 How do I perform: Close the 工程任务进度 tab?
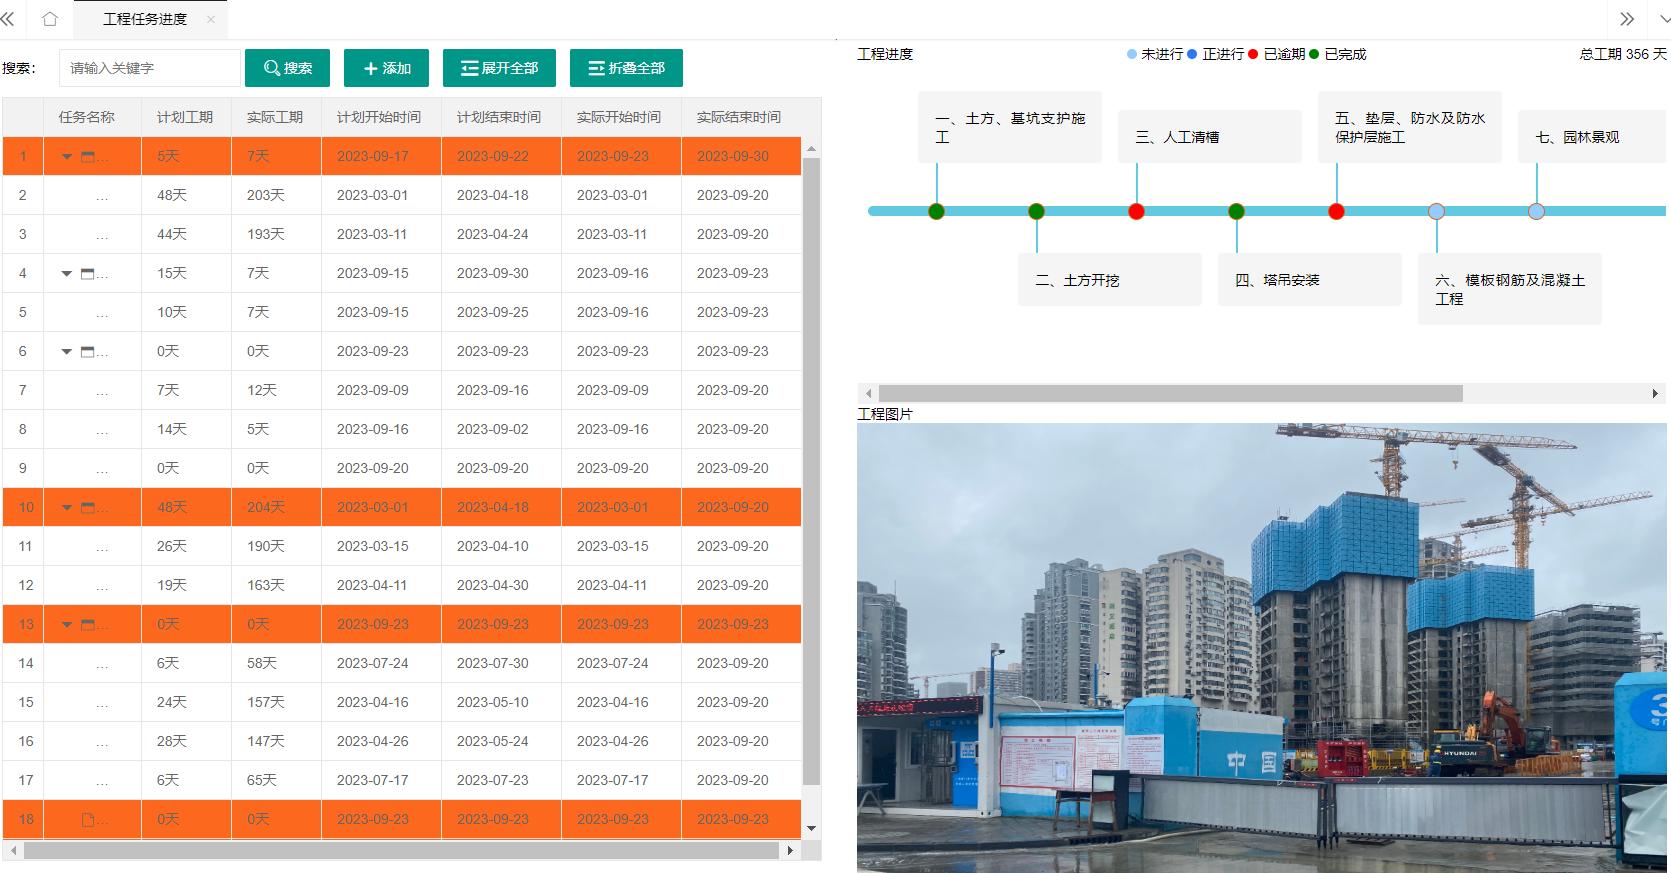pos(210,19)
